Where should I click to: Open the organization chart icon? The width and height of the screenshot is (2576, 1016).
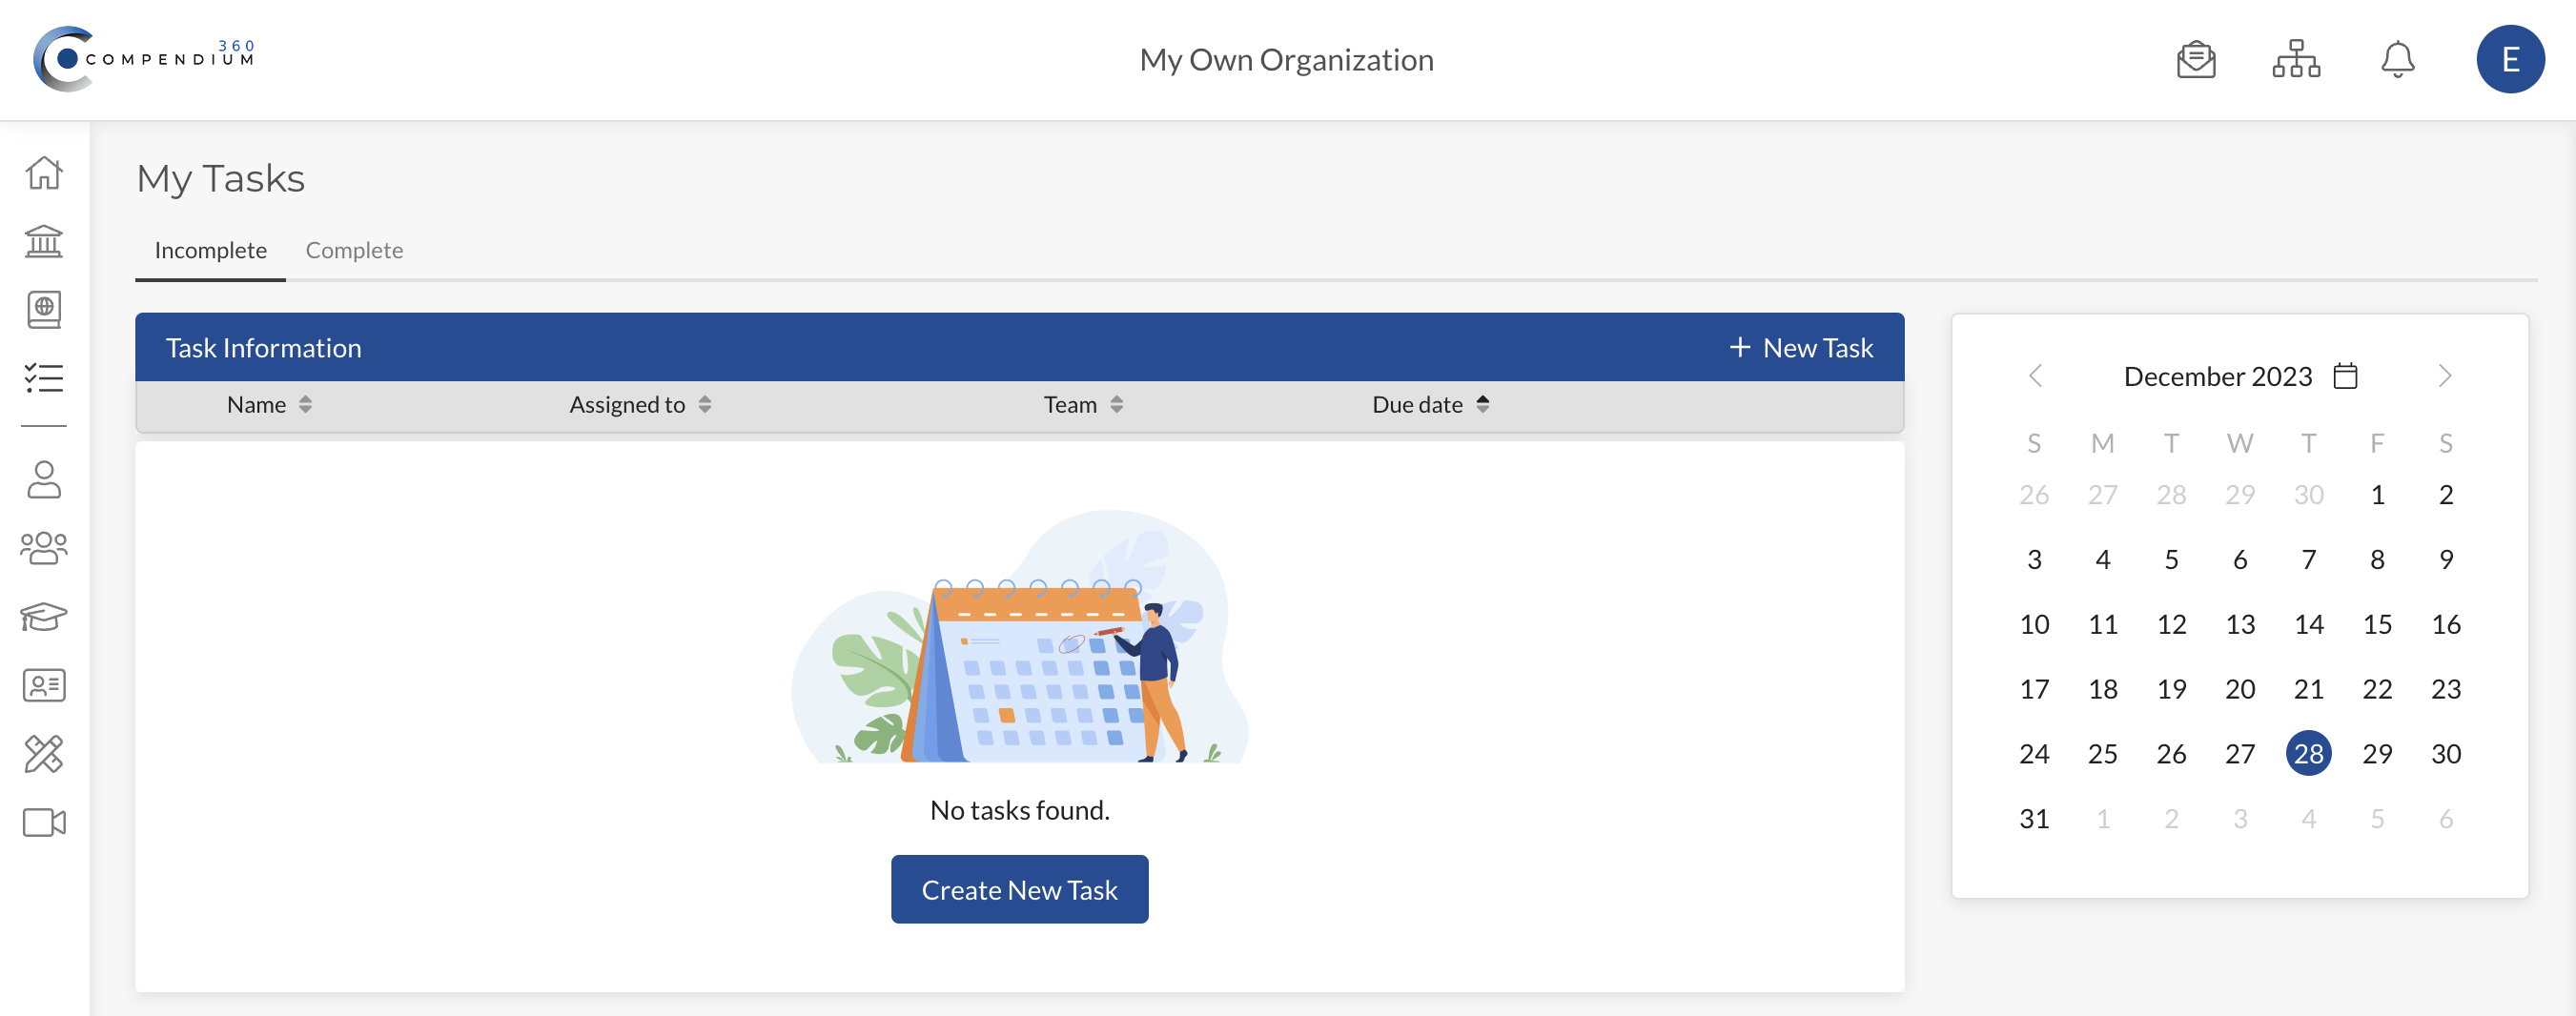tap(2295, 60)
